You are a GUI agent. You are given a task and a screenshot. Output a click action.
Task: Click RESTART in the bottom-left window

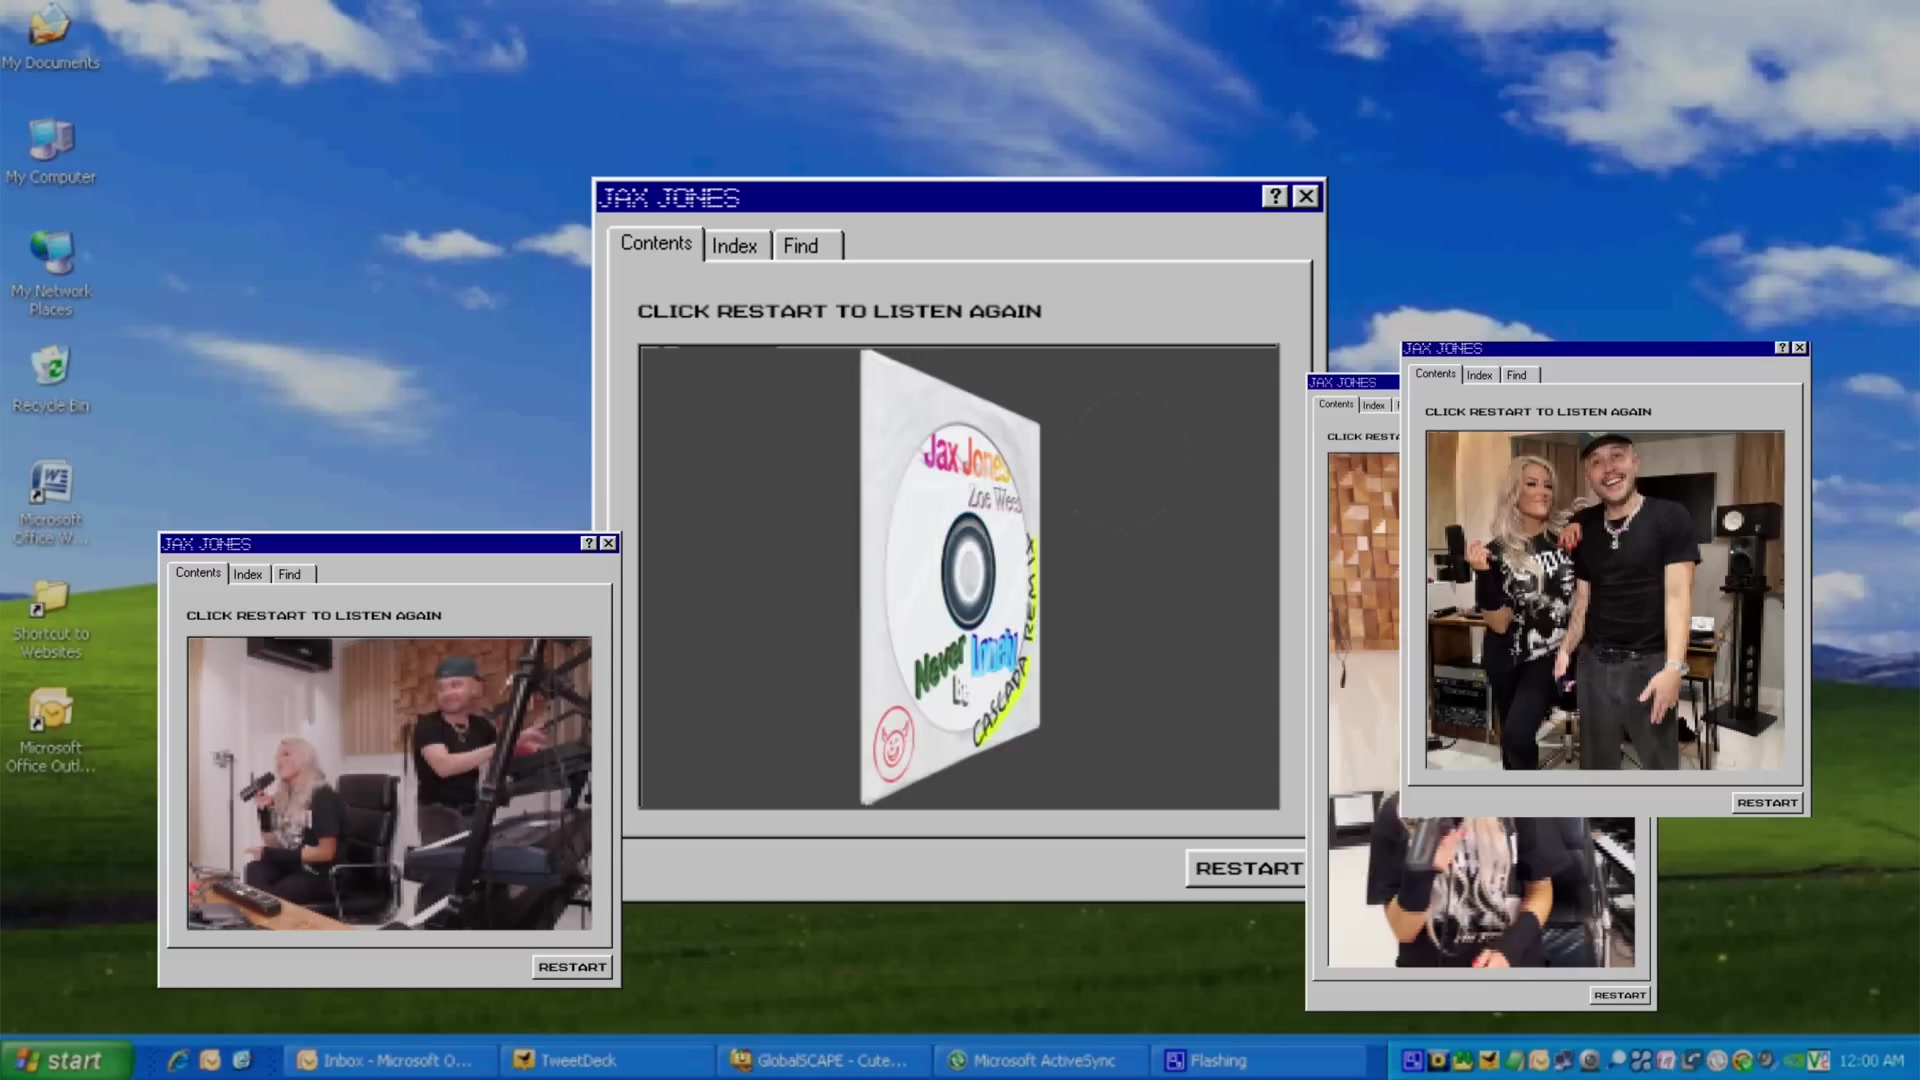[572, 967]
